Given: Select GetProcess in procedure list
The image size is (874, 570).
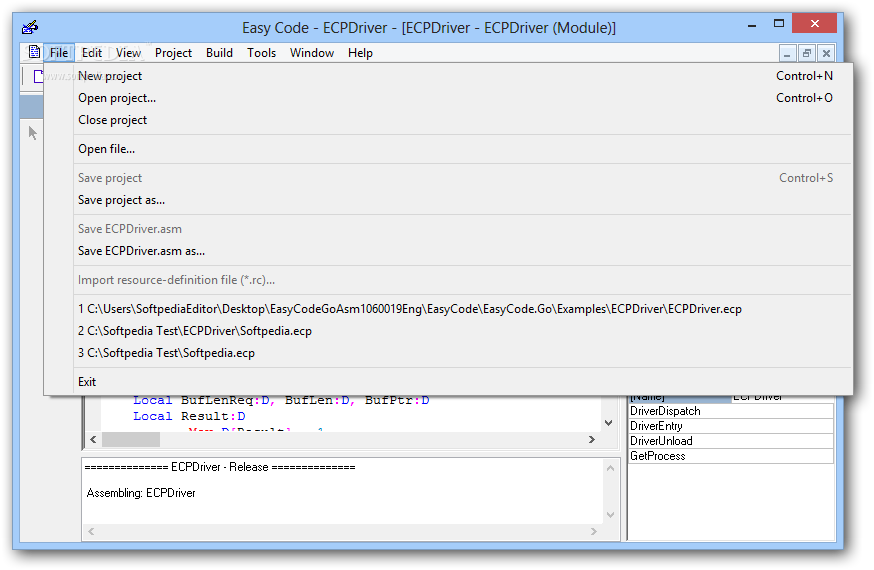Looking at the screenshot, I should coord(731,456).
